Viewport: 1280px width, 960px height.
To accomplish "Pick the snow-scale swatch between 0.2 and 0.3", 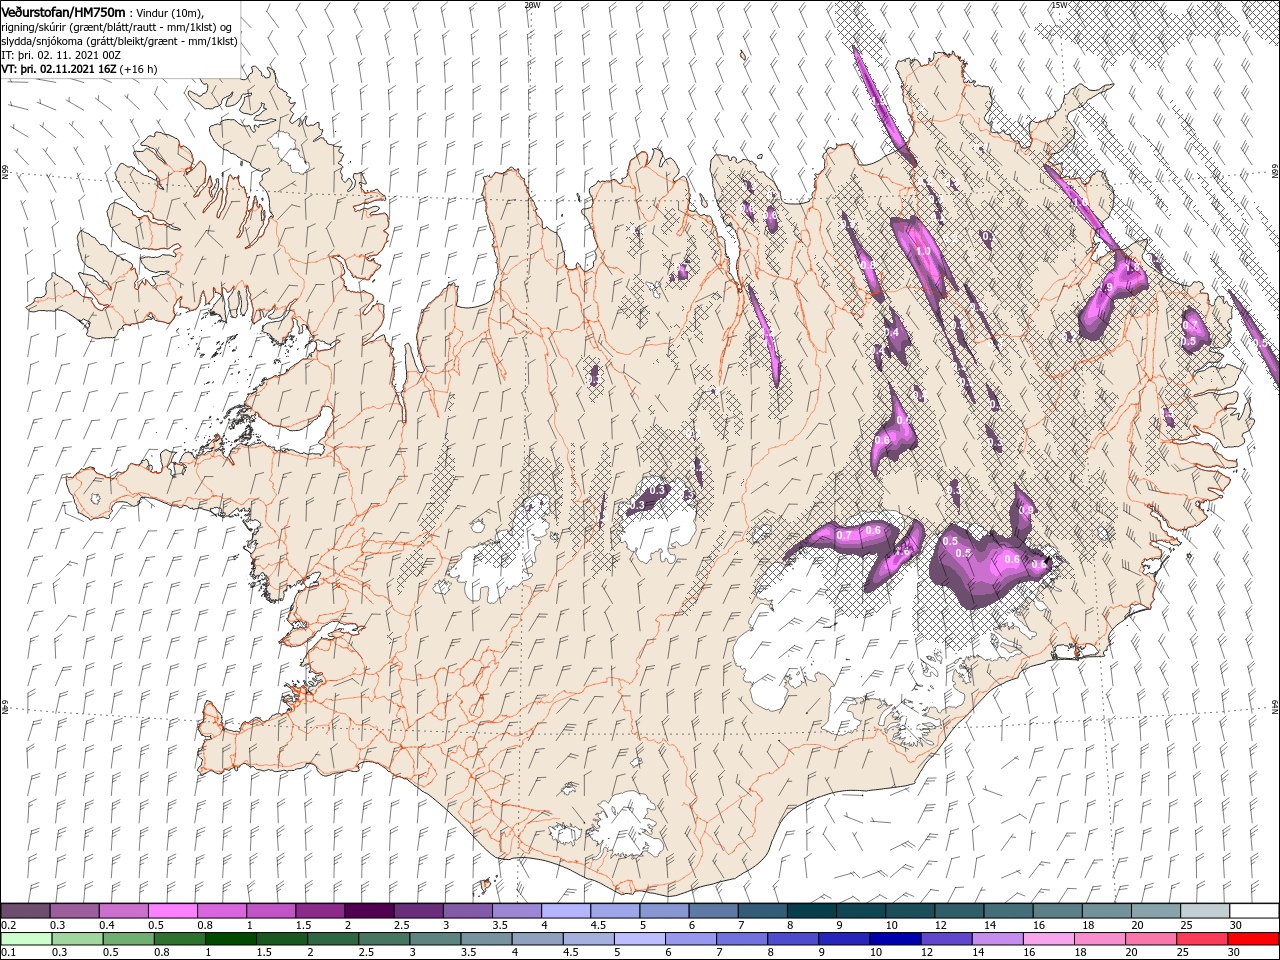I will pyautogui.click(x=25, y=910).
